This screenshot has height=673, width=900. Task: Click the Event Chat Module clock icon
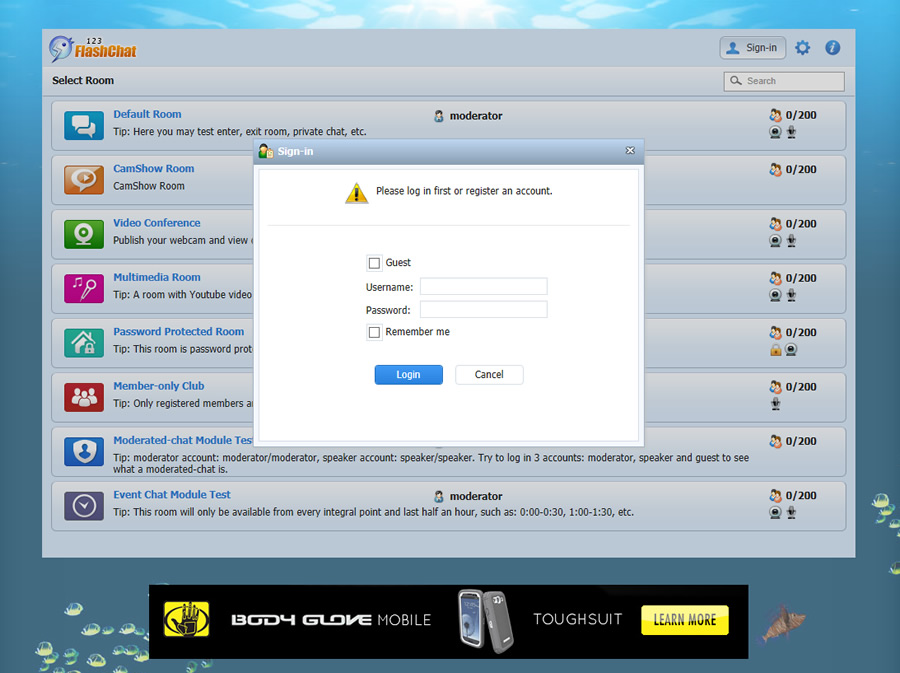[x=84, y=505]
